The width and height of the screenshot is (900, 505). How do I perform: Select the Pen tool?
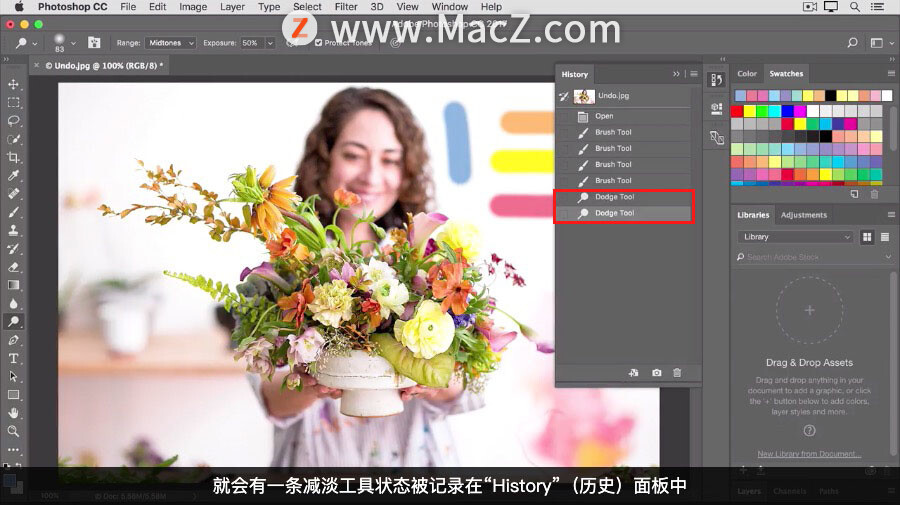click(x=13, y=340)
